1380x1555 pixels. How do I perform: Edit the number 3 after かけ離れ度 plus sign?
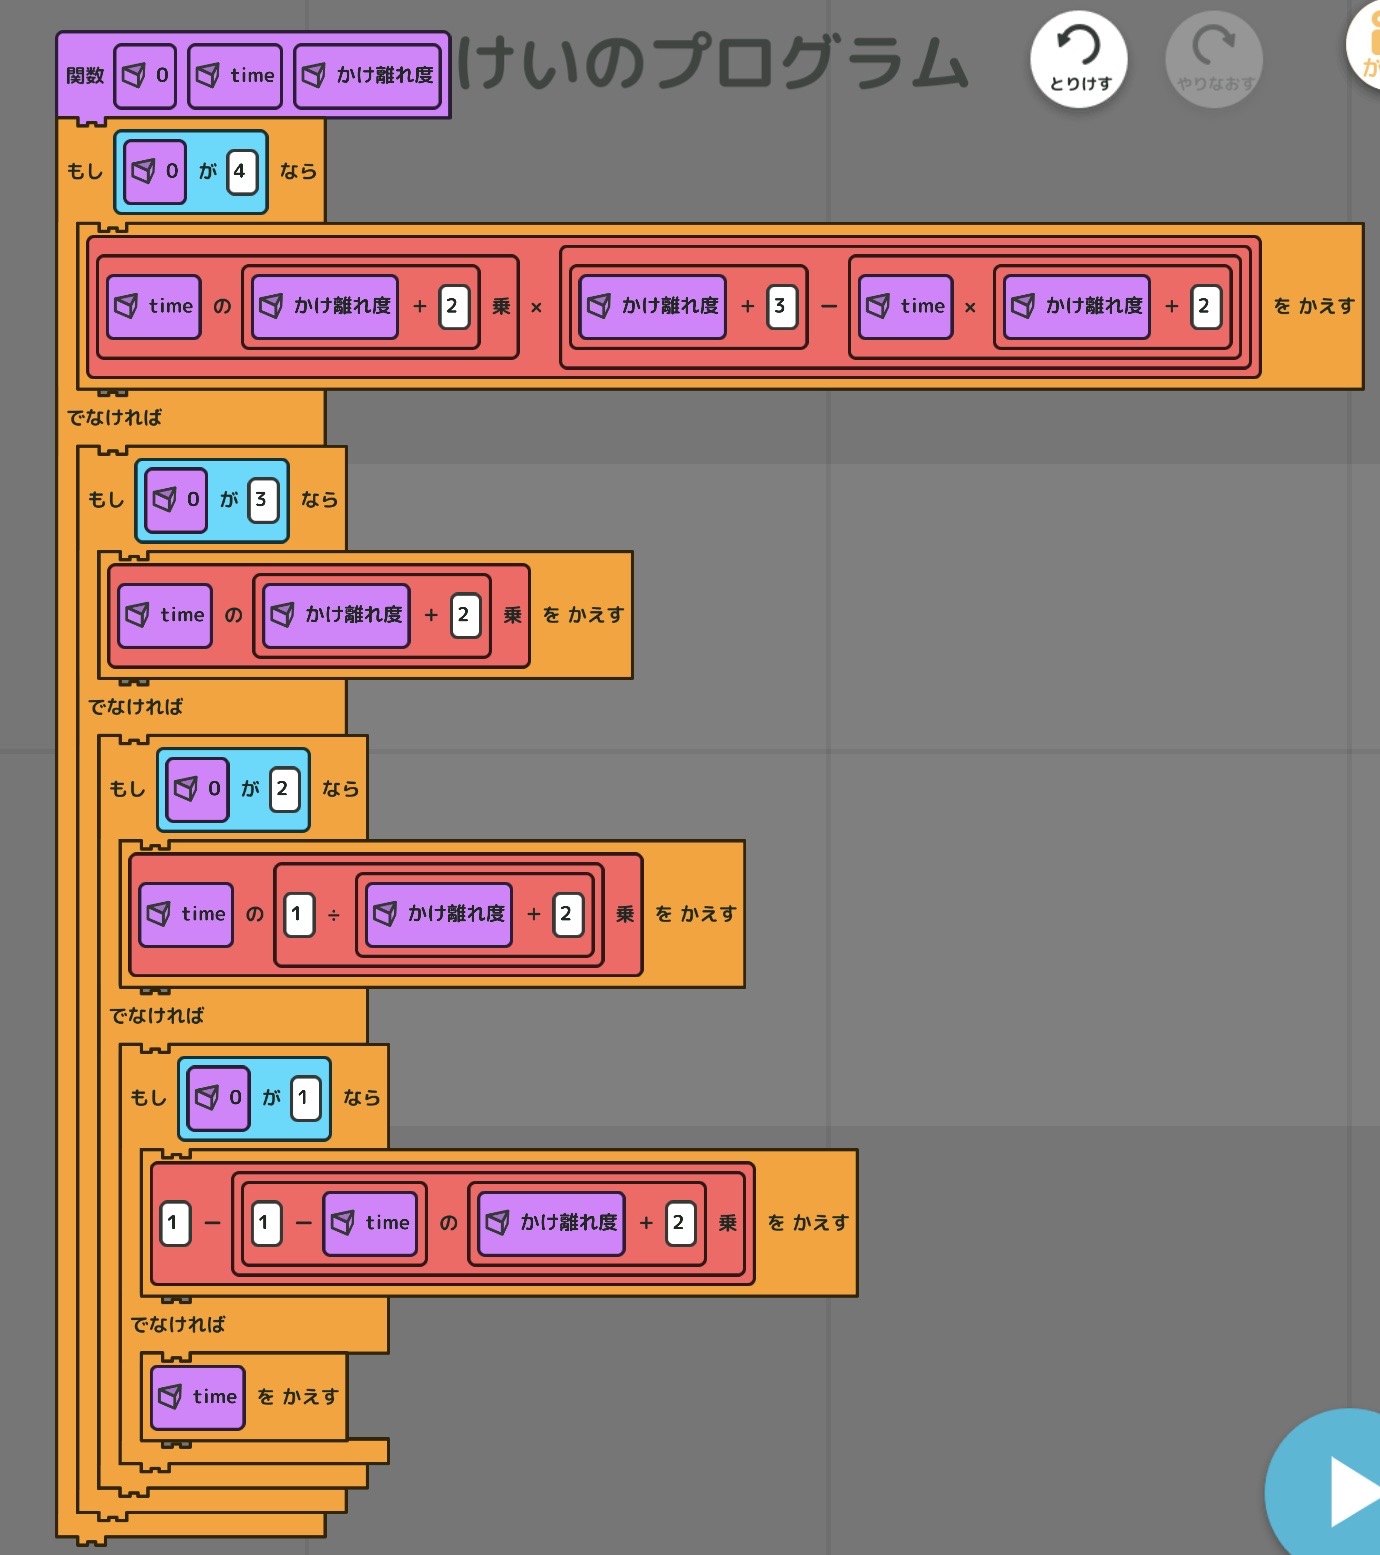pyautogui.click(x=782, y=306)
